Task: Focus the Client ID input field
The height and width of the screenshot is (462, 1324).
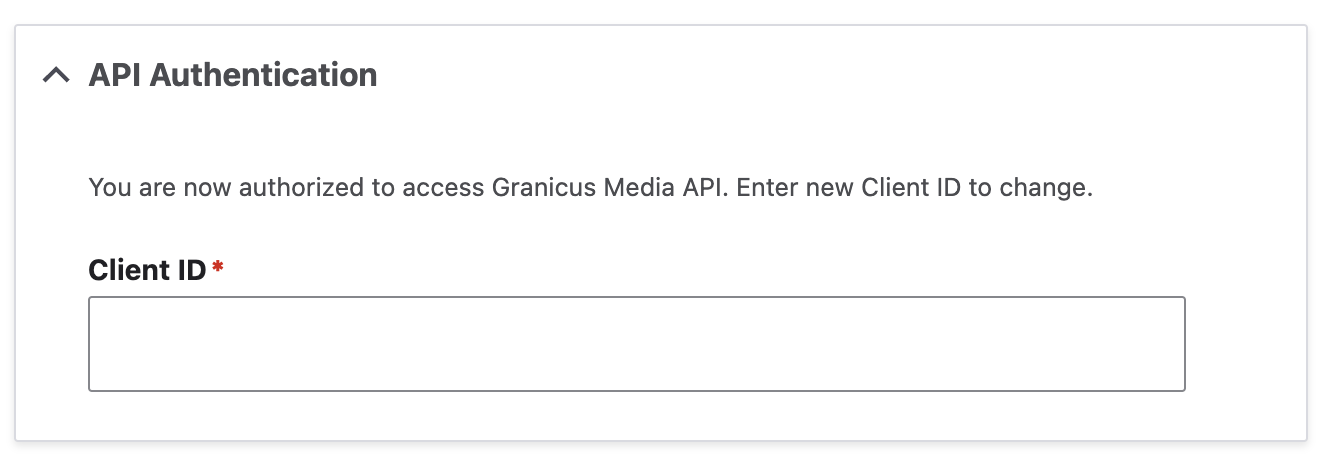Action: [x=636, y=343]
